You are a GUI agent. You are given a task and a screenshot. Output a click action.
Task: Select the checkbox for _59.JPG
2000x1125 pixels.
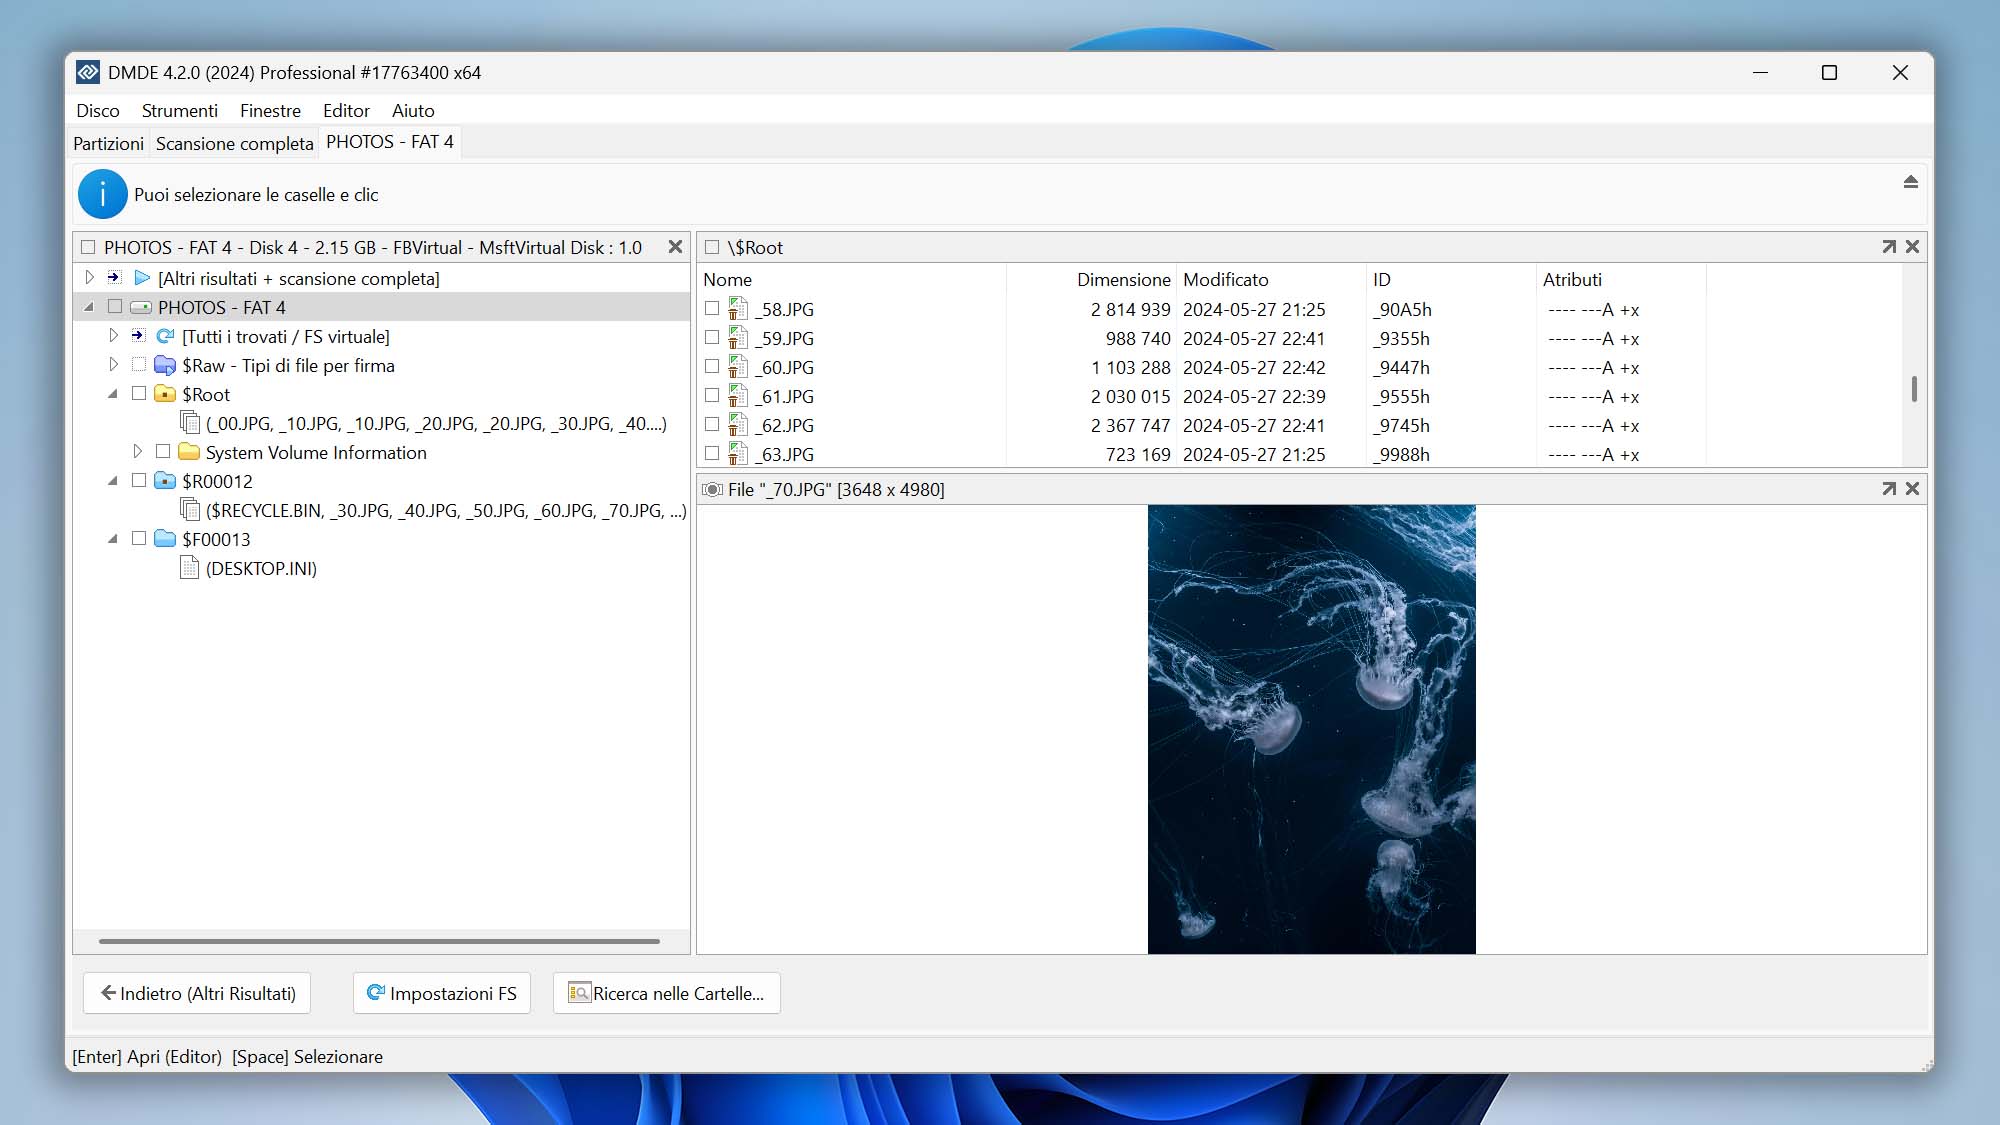pos(713,338)
